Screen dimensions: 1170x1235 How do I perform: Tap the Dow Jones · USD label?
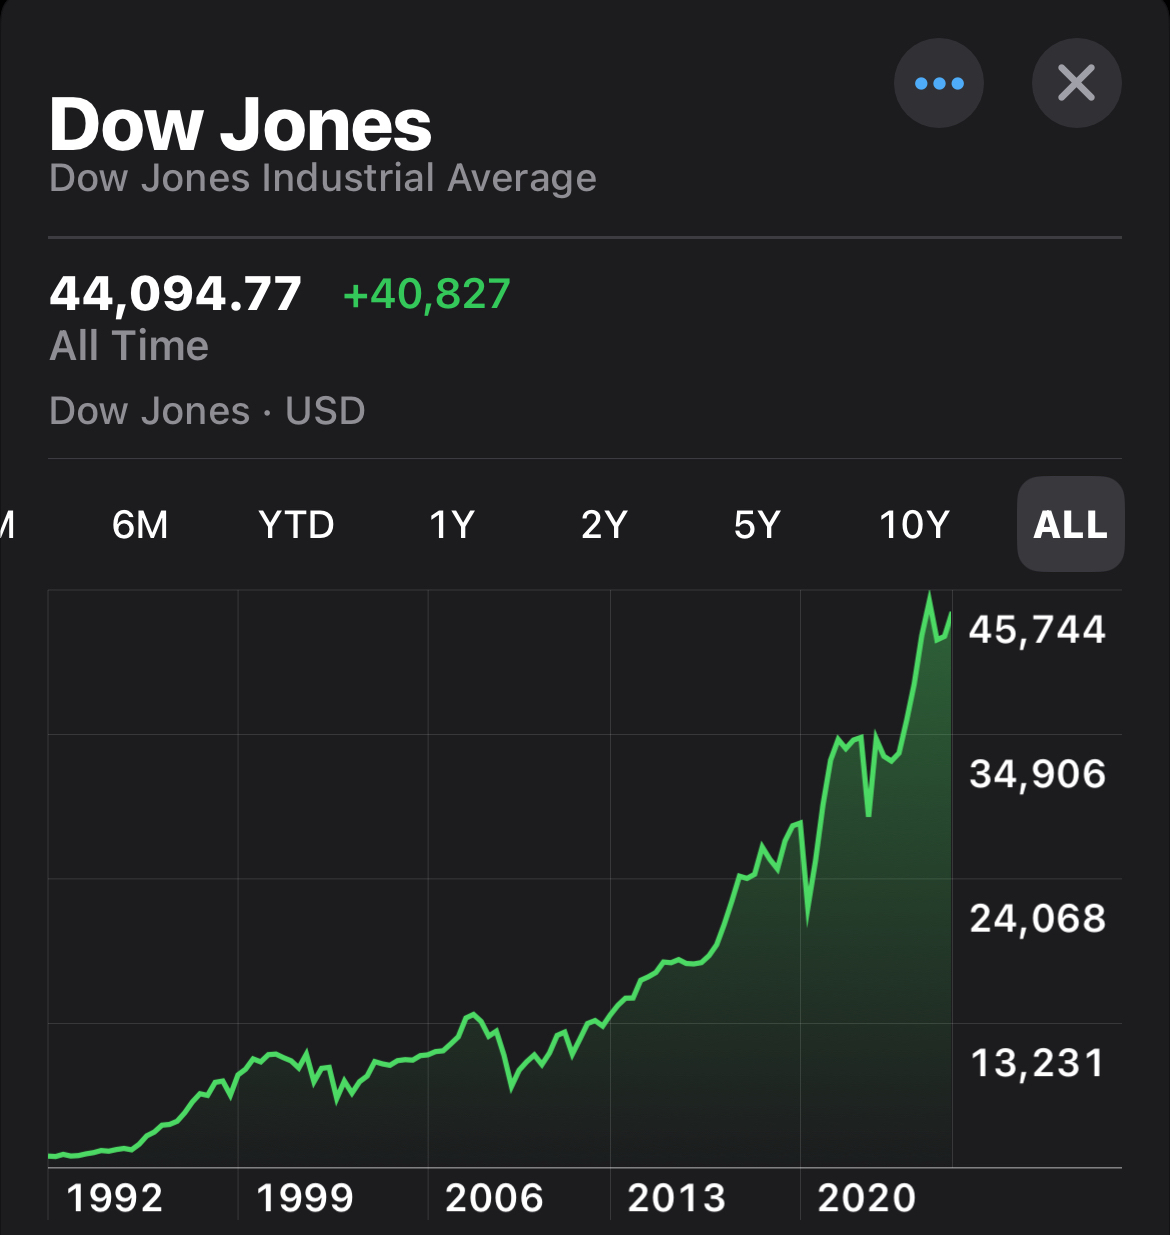pyautogui.click(x=207, y=411)
